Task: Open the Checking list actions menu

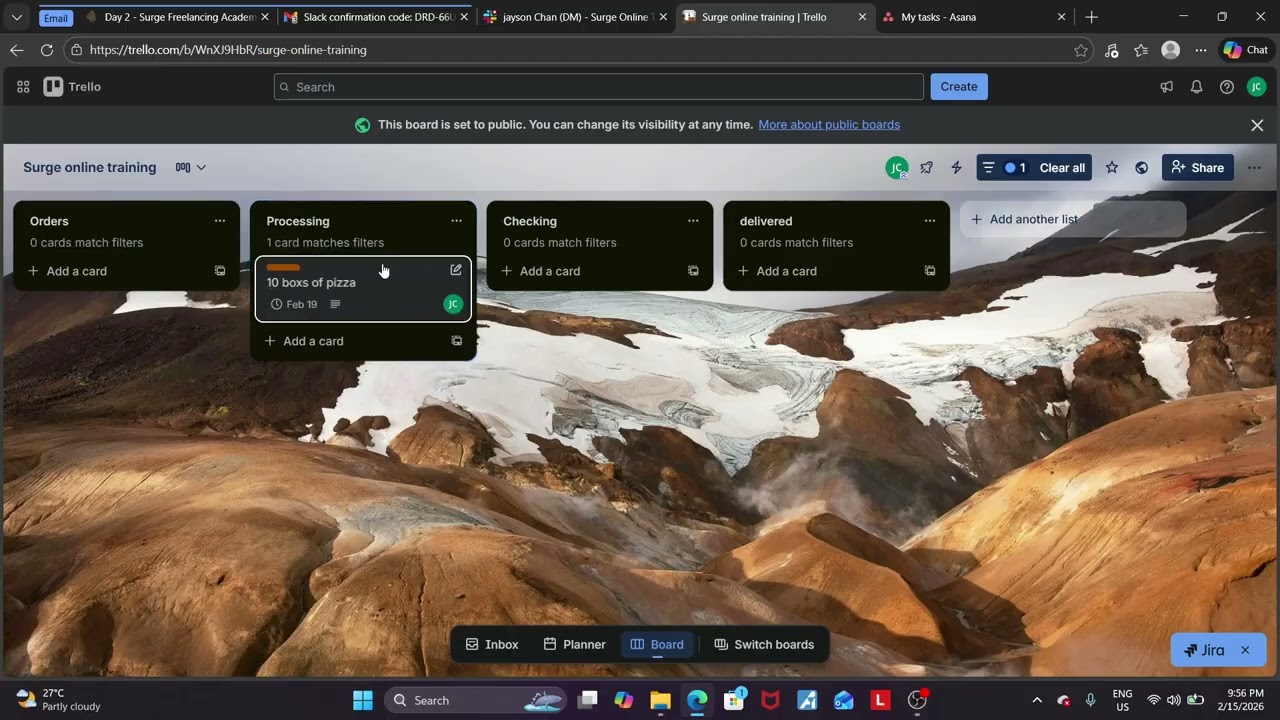Action: [x=693, y=221]
